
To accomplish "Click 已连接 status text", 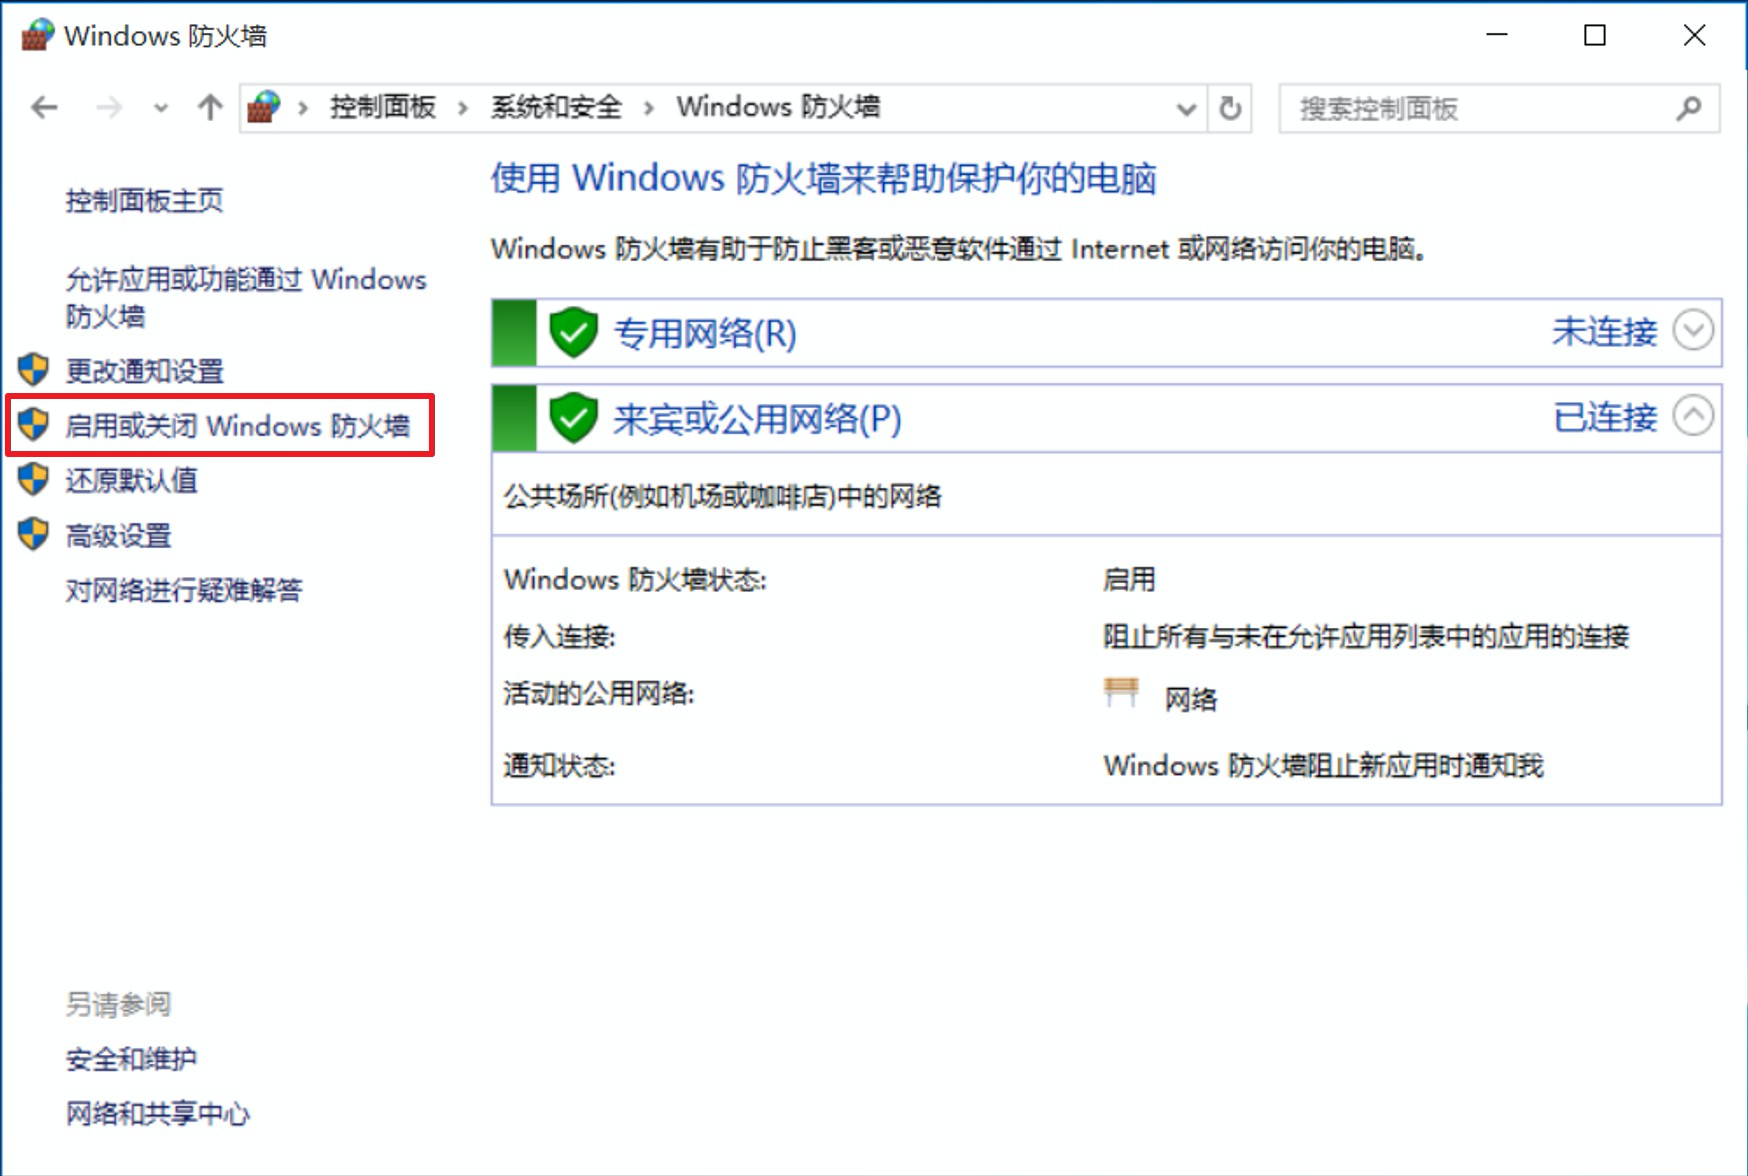I will tap(1605, 417).
